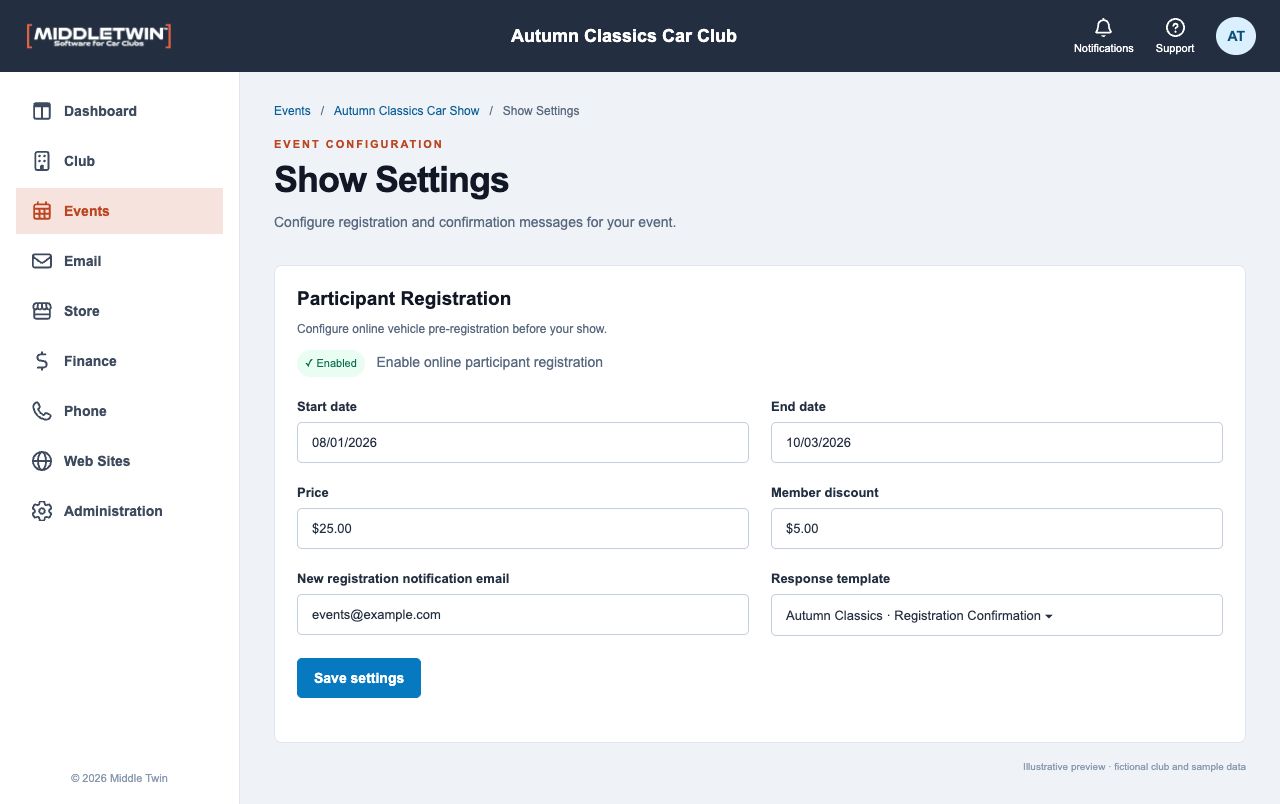This screenshot has height=804, width=1280.
Task: Open Support question mark icon
Action: [1175, 27]
